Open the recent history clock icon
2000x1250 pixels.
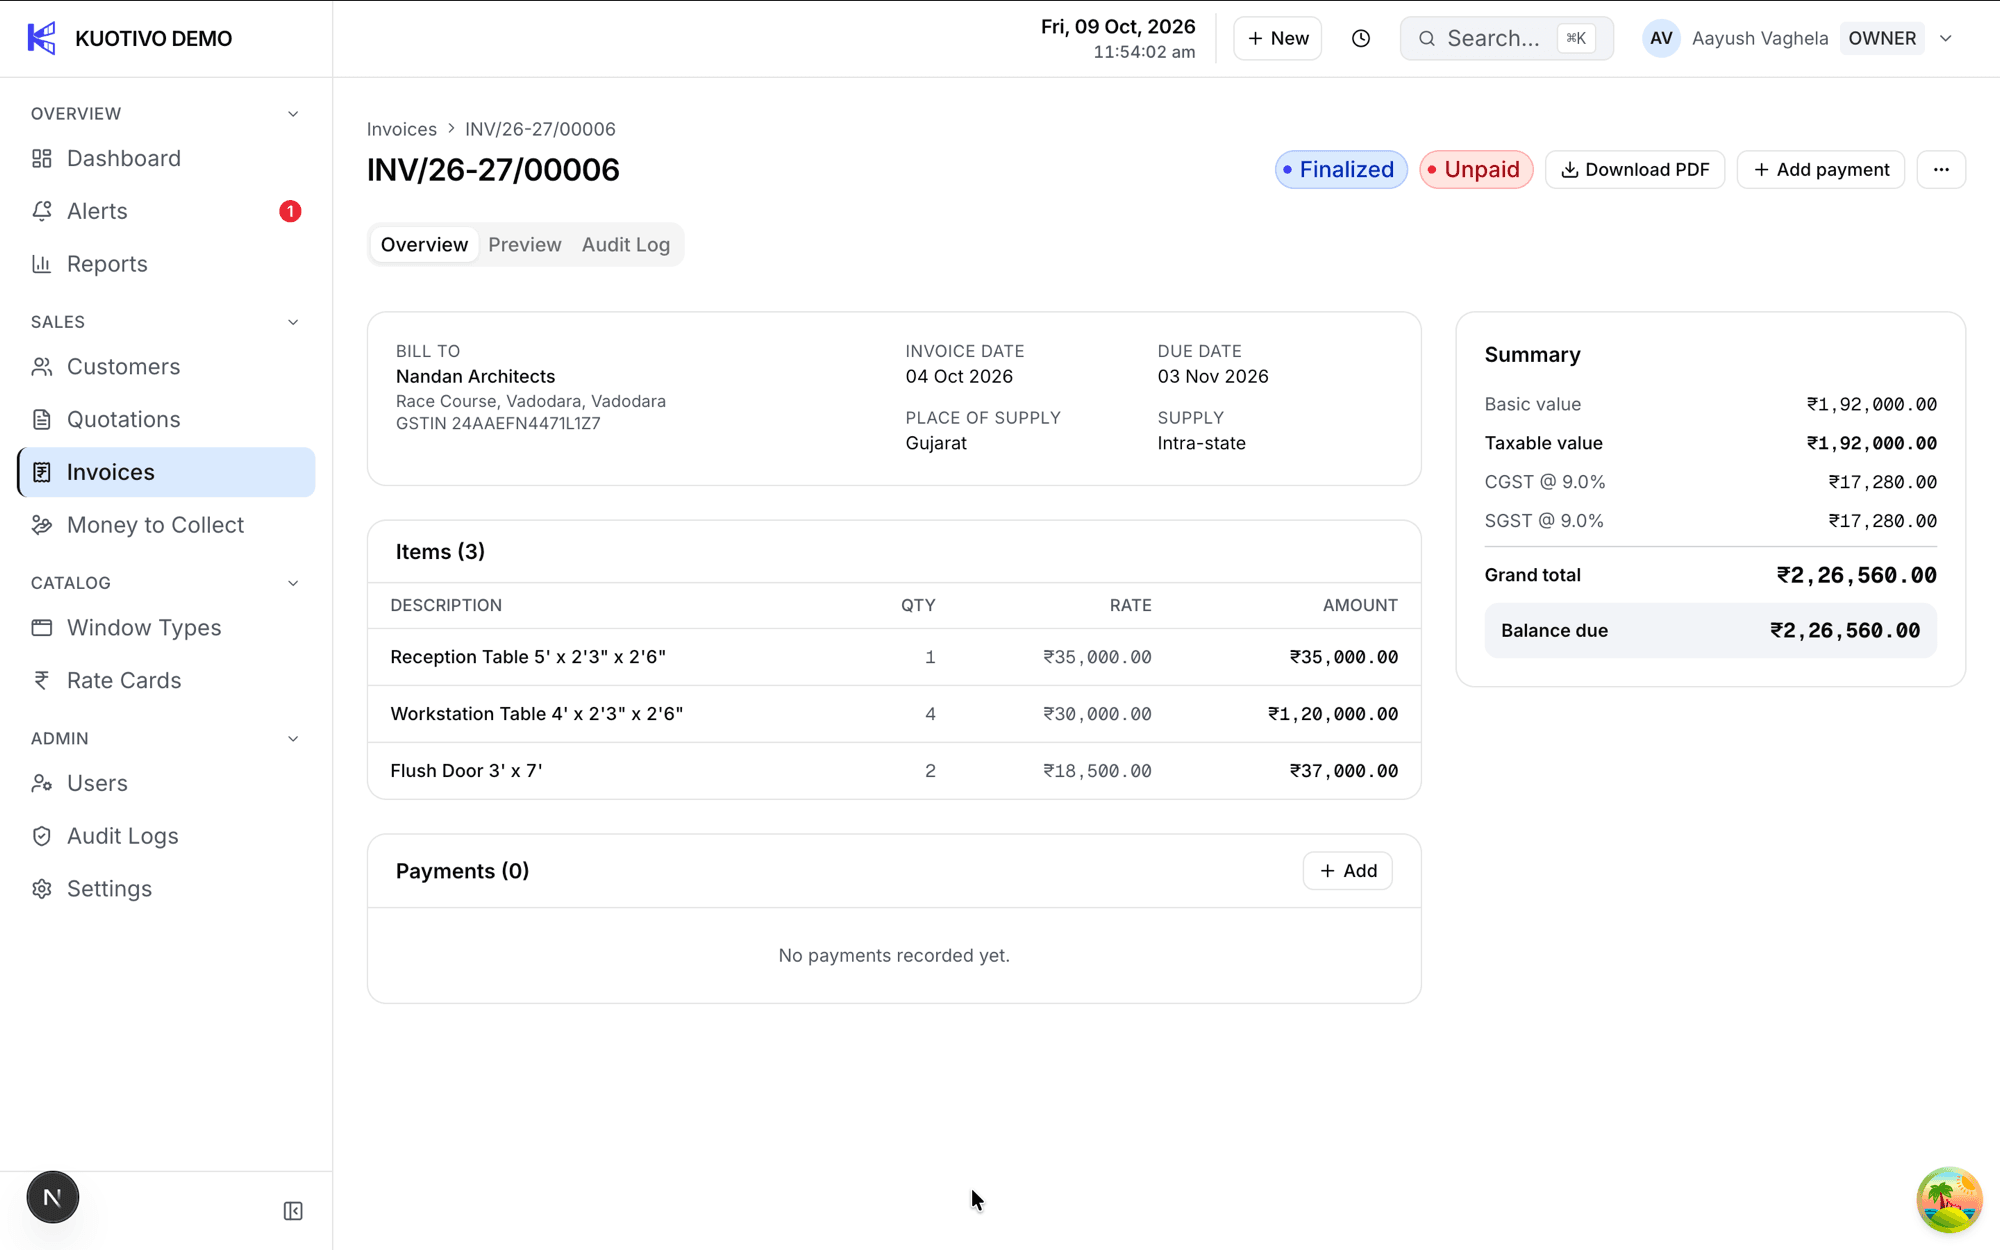click(1361, 38)
